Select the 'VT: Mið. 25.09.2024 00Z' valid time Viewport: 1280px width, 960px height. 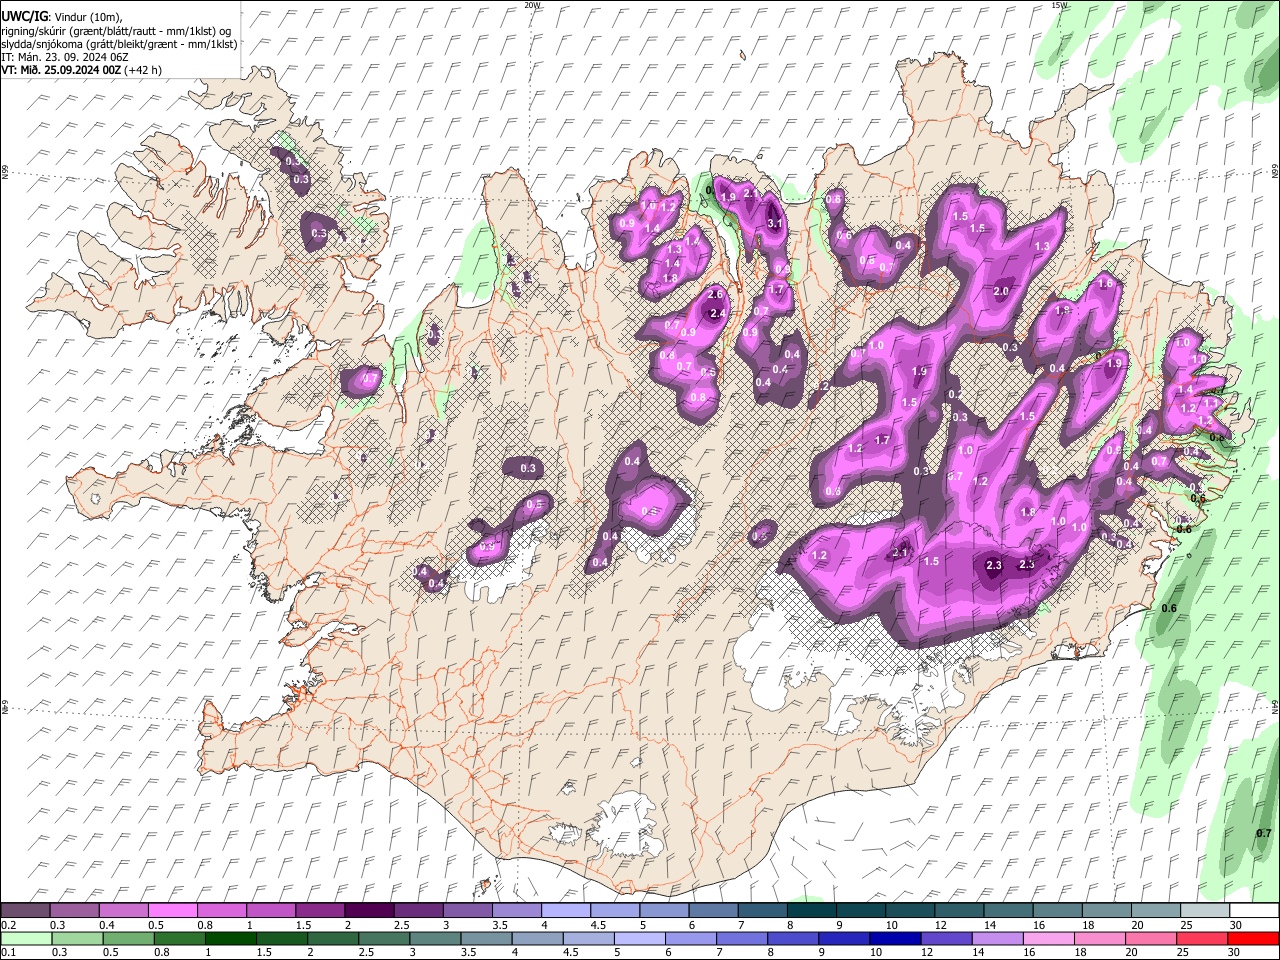[61, 70]
